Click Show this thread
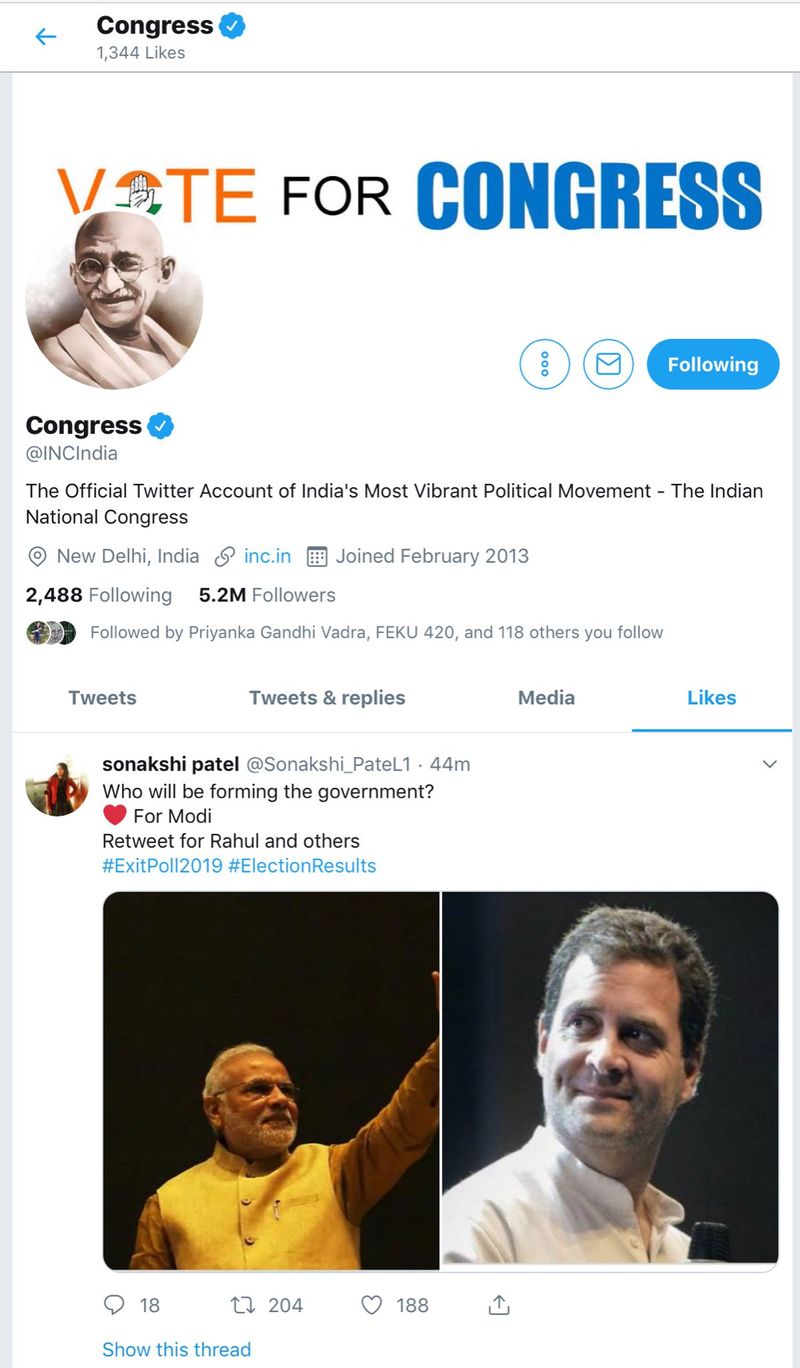Screen dimensions: 800x1368 [176, 1350]
